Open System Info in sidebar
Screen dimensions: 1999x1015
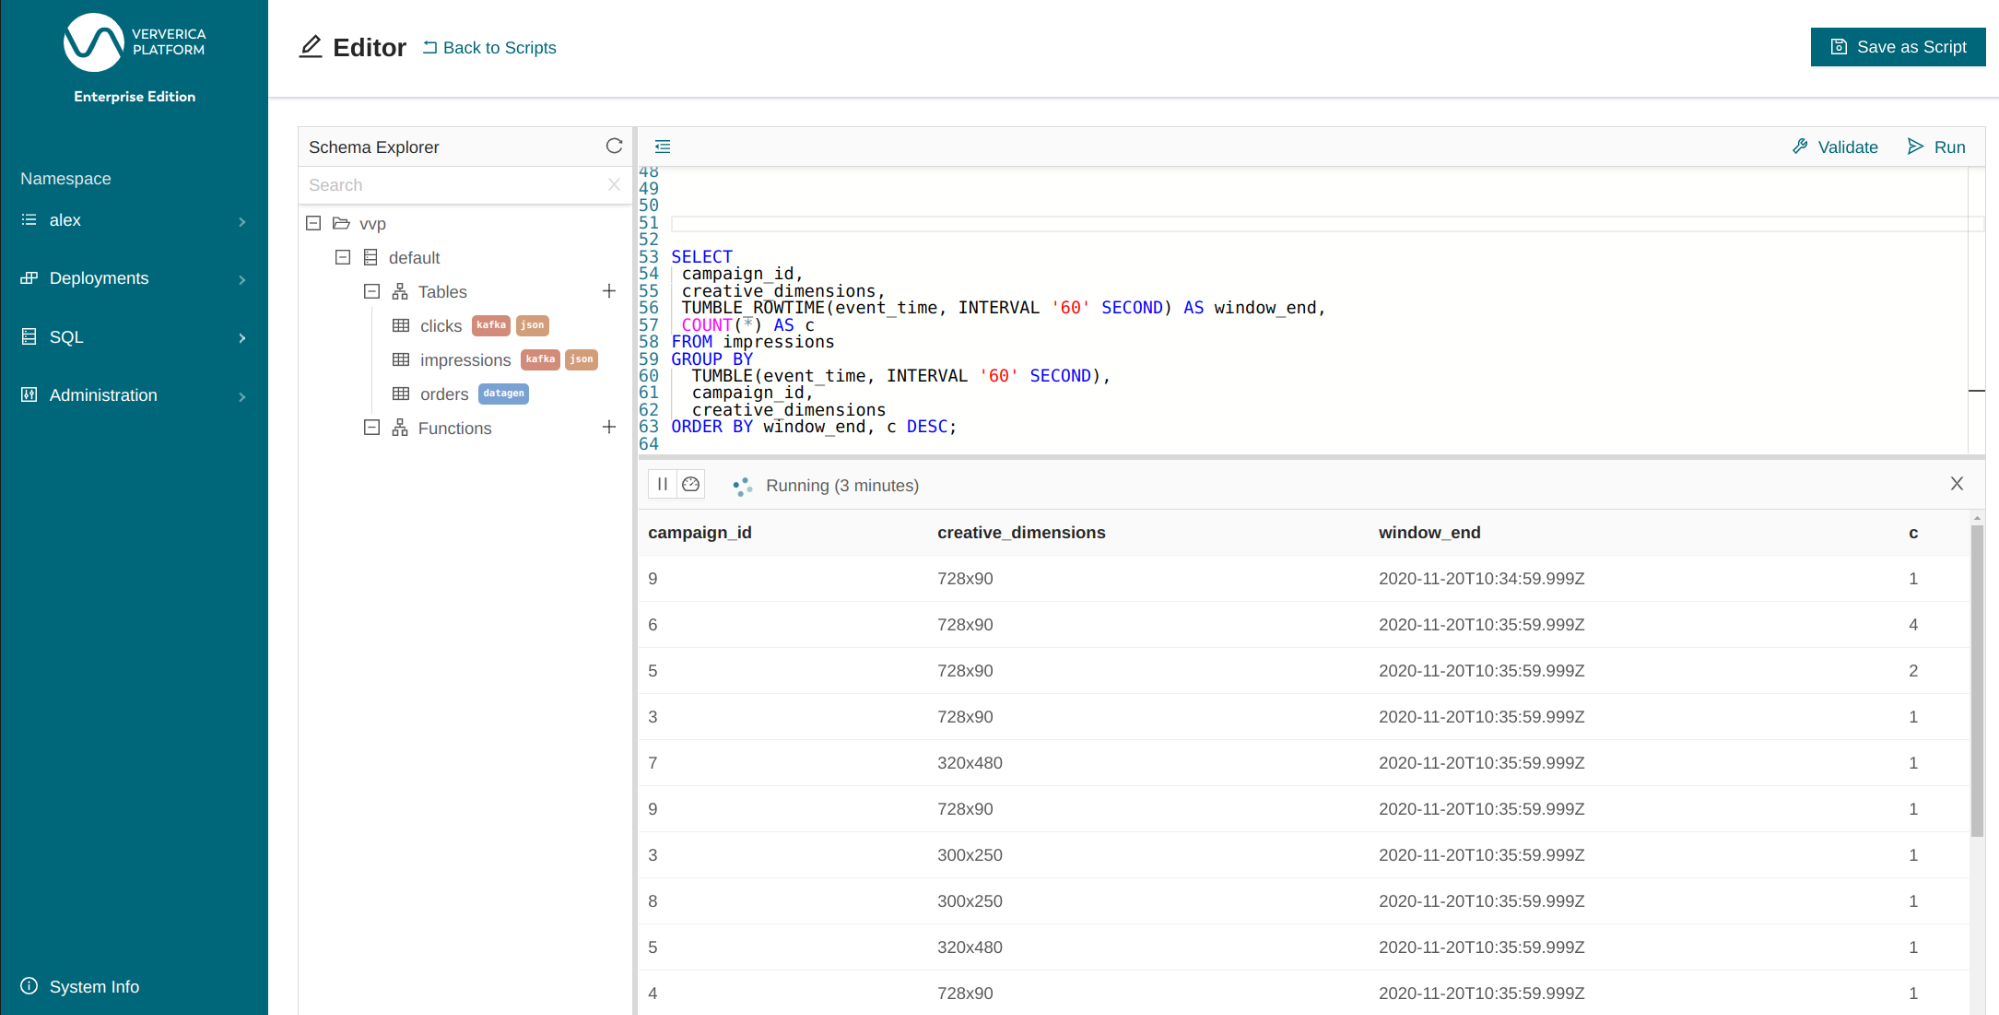click(94, 986)
